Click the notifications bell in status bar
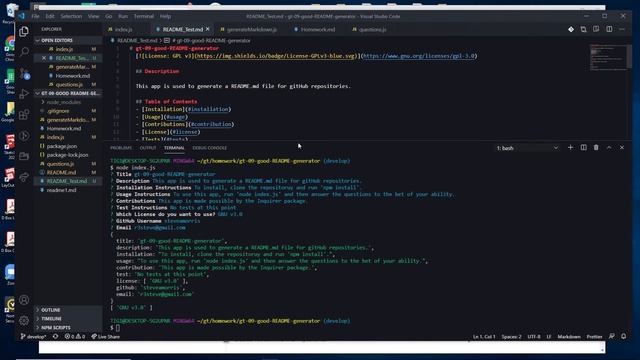 (x=624, y=337)
